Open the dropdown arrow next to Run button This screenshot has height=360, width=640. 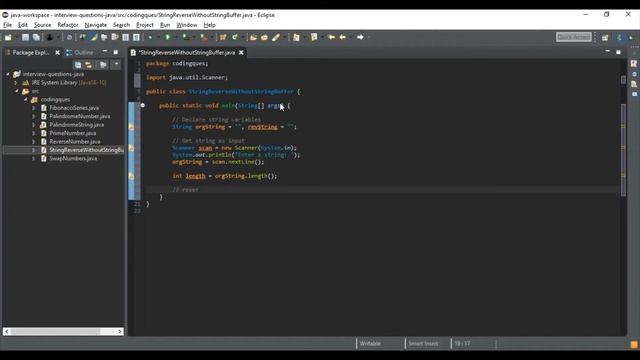click(176, 37)
